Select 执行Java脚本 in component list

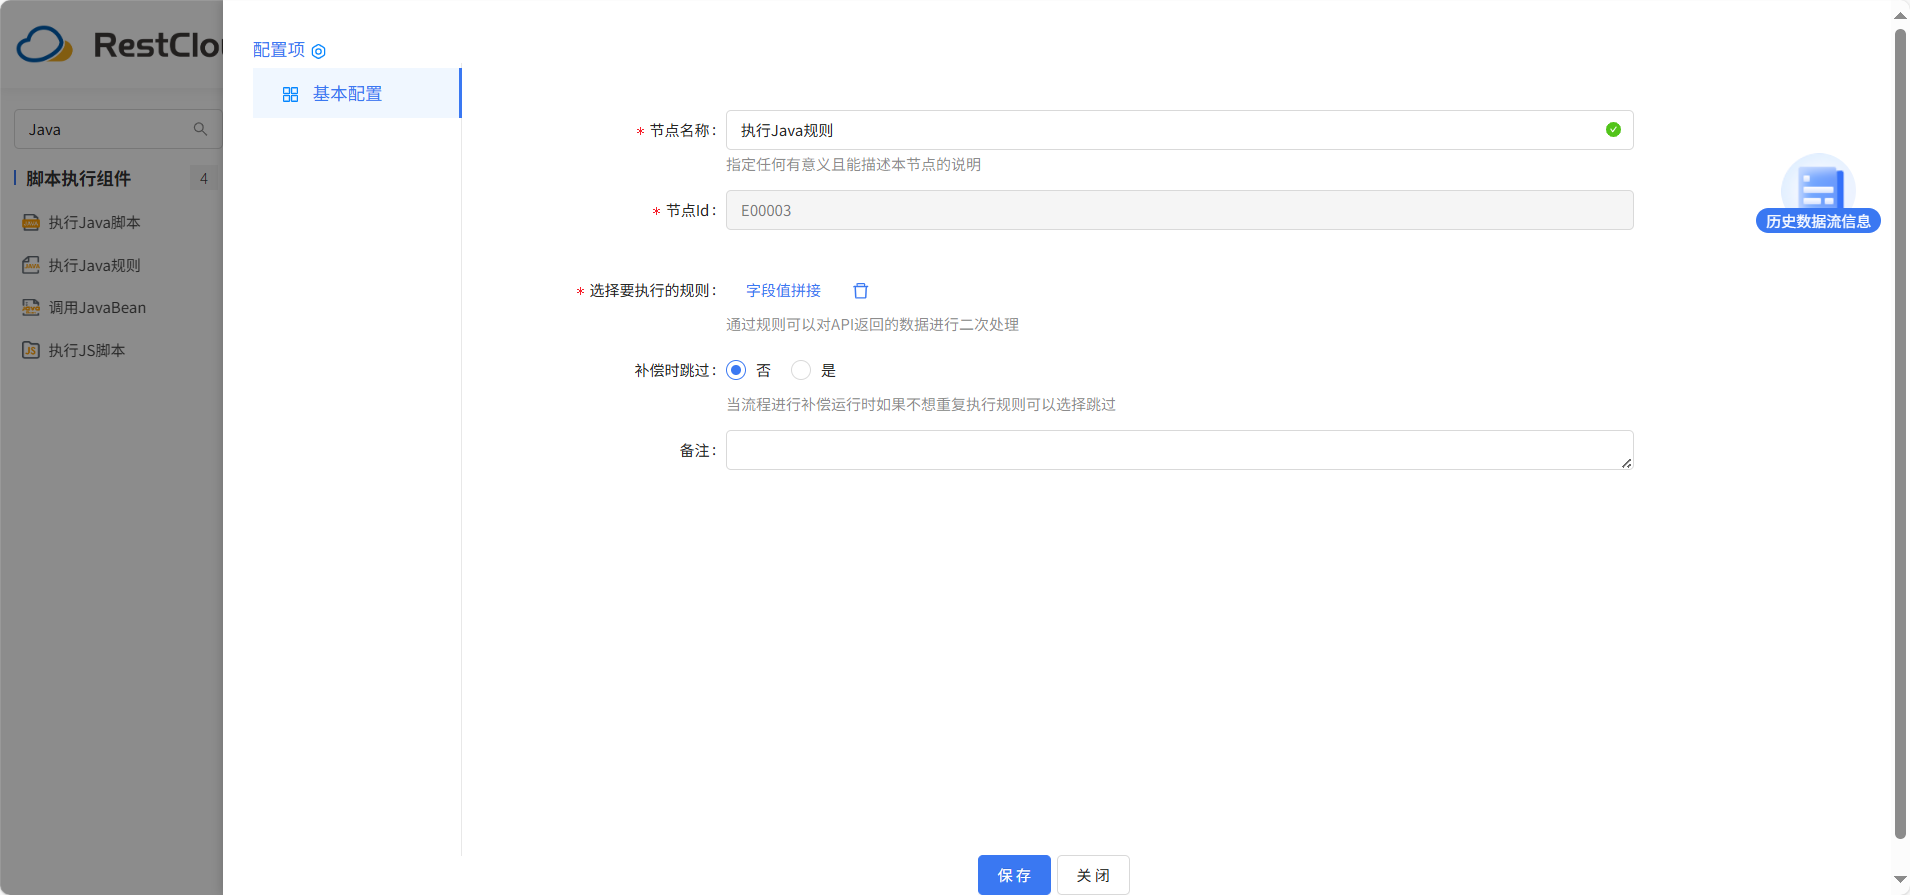(x=95, y=222)
